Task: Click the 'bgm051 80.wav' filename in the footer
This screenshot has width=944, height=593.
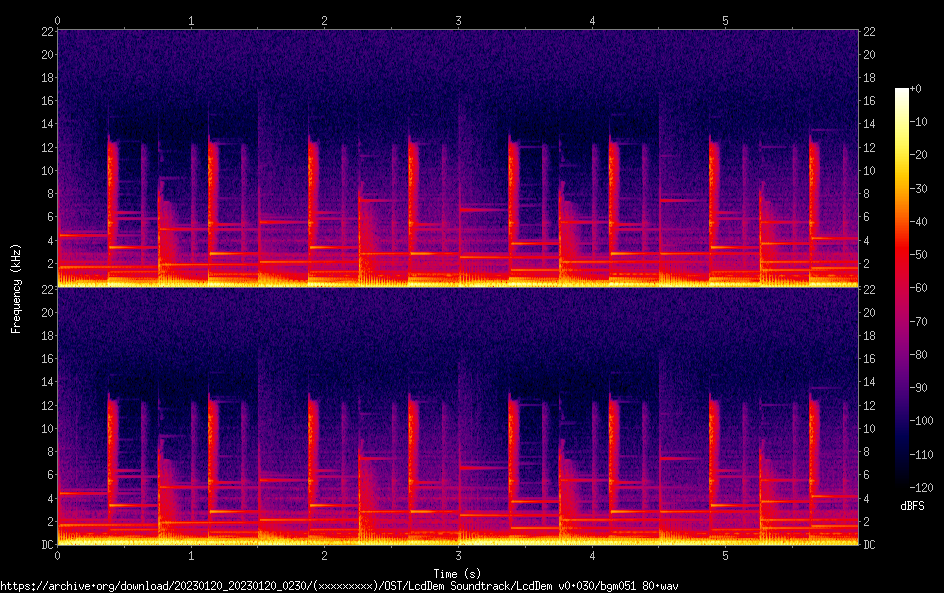Action: [639, 586]
